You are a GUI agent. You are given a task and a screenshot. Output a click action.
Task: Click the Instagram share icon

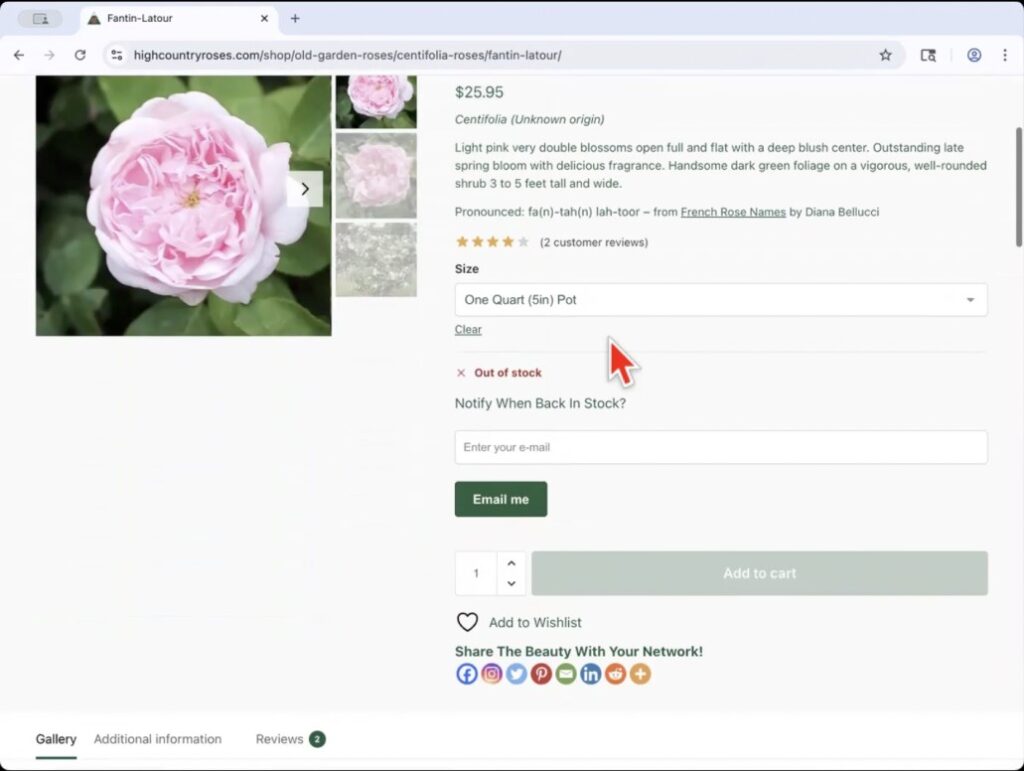(x=492, y=674)
